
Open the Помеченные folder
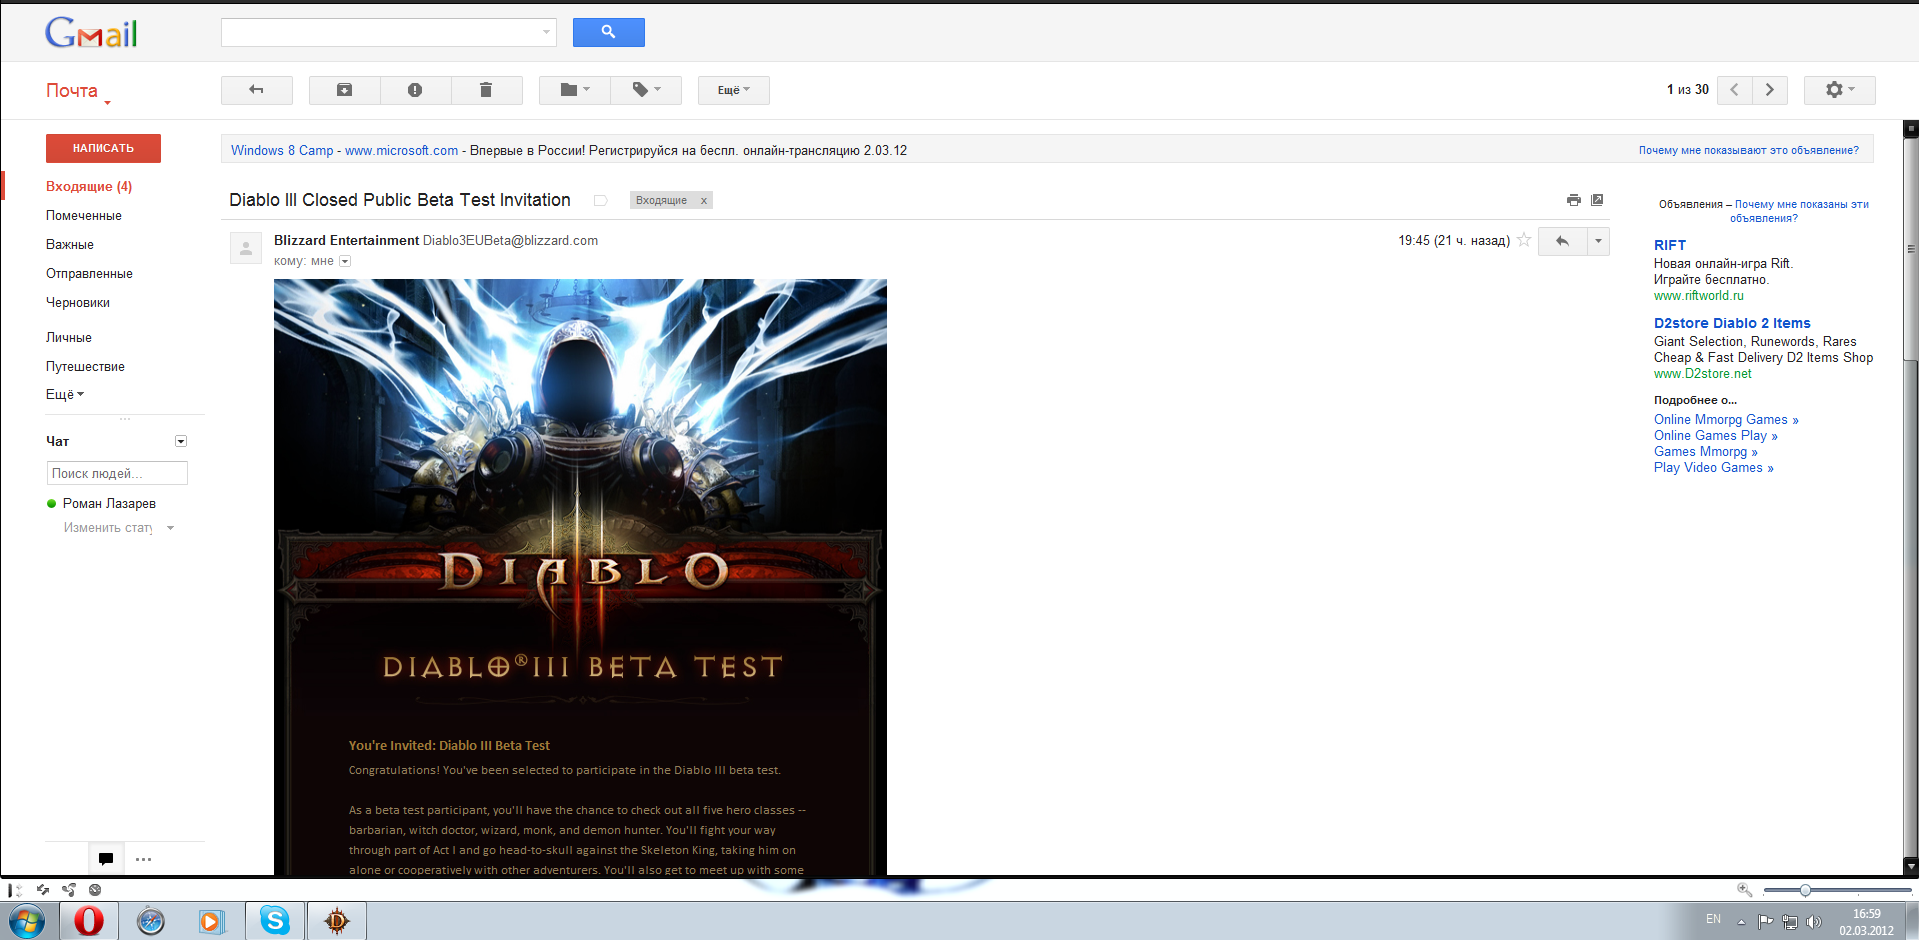(x=84, y=215)
